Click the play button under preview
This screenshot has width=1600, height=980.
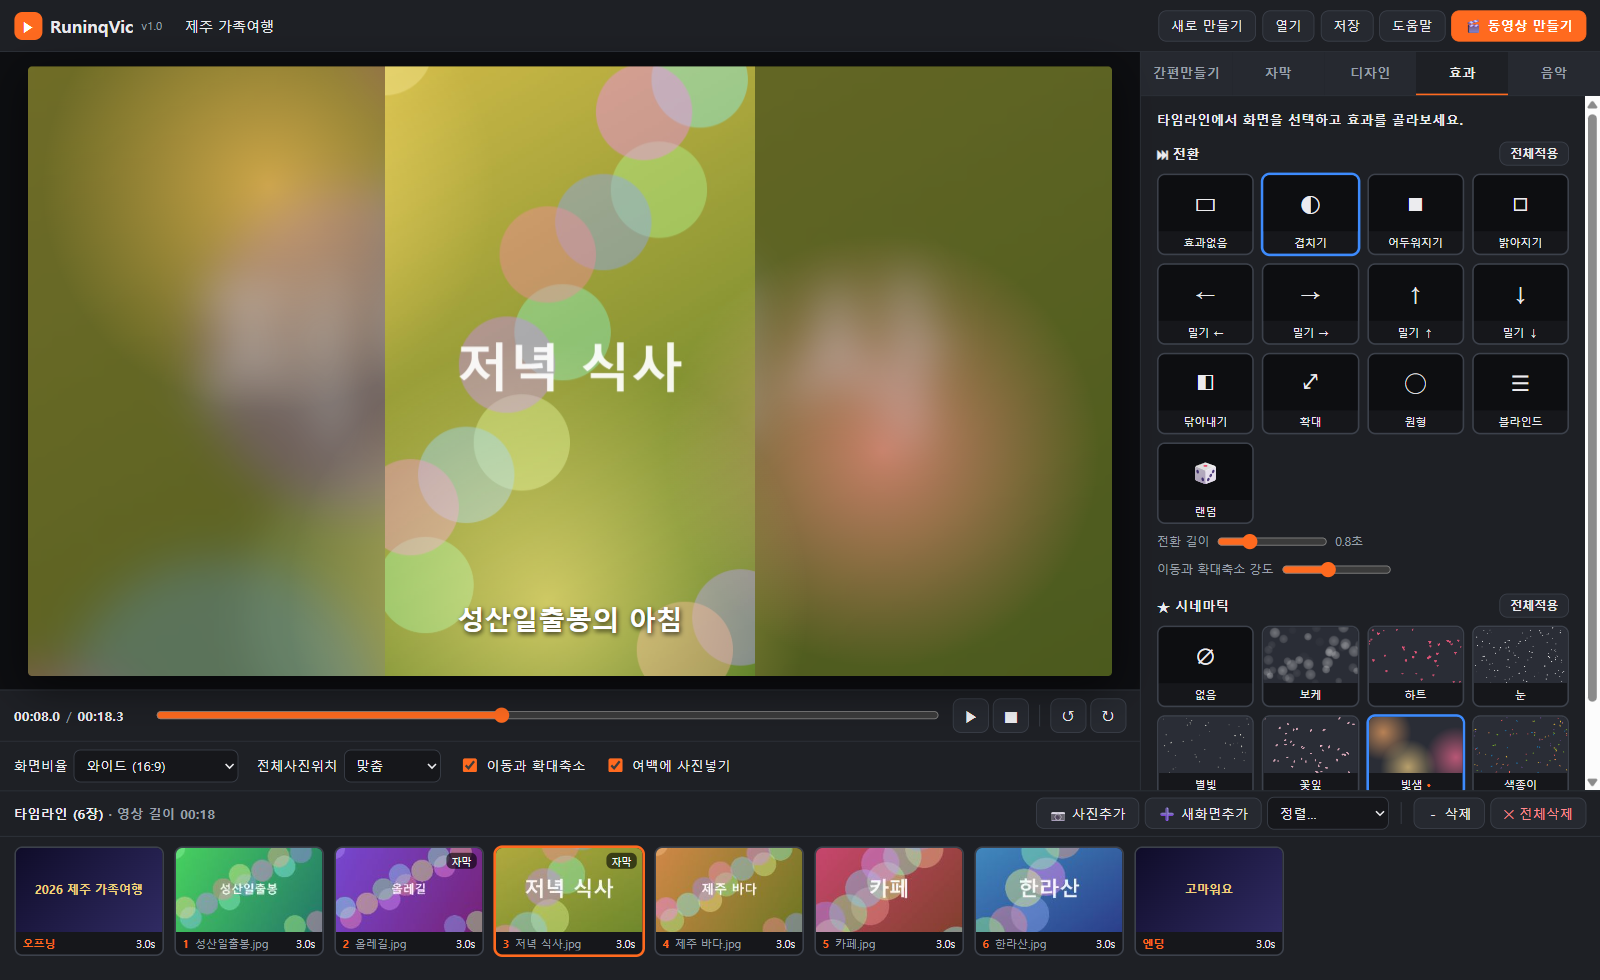coord(970,716)
